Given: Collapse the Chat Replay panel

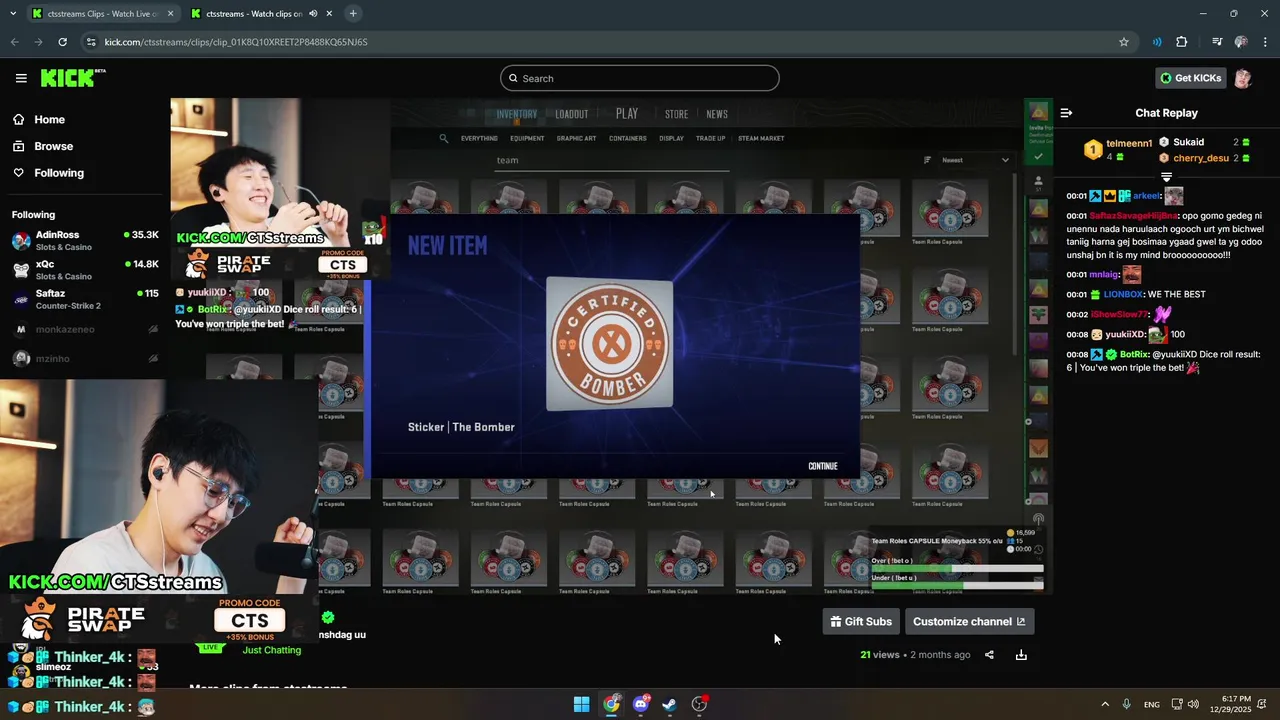Looking at the screenshot, I should pyautogui.click(x=1066, y=113).
